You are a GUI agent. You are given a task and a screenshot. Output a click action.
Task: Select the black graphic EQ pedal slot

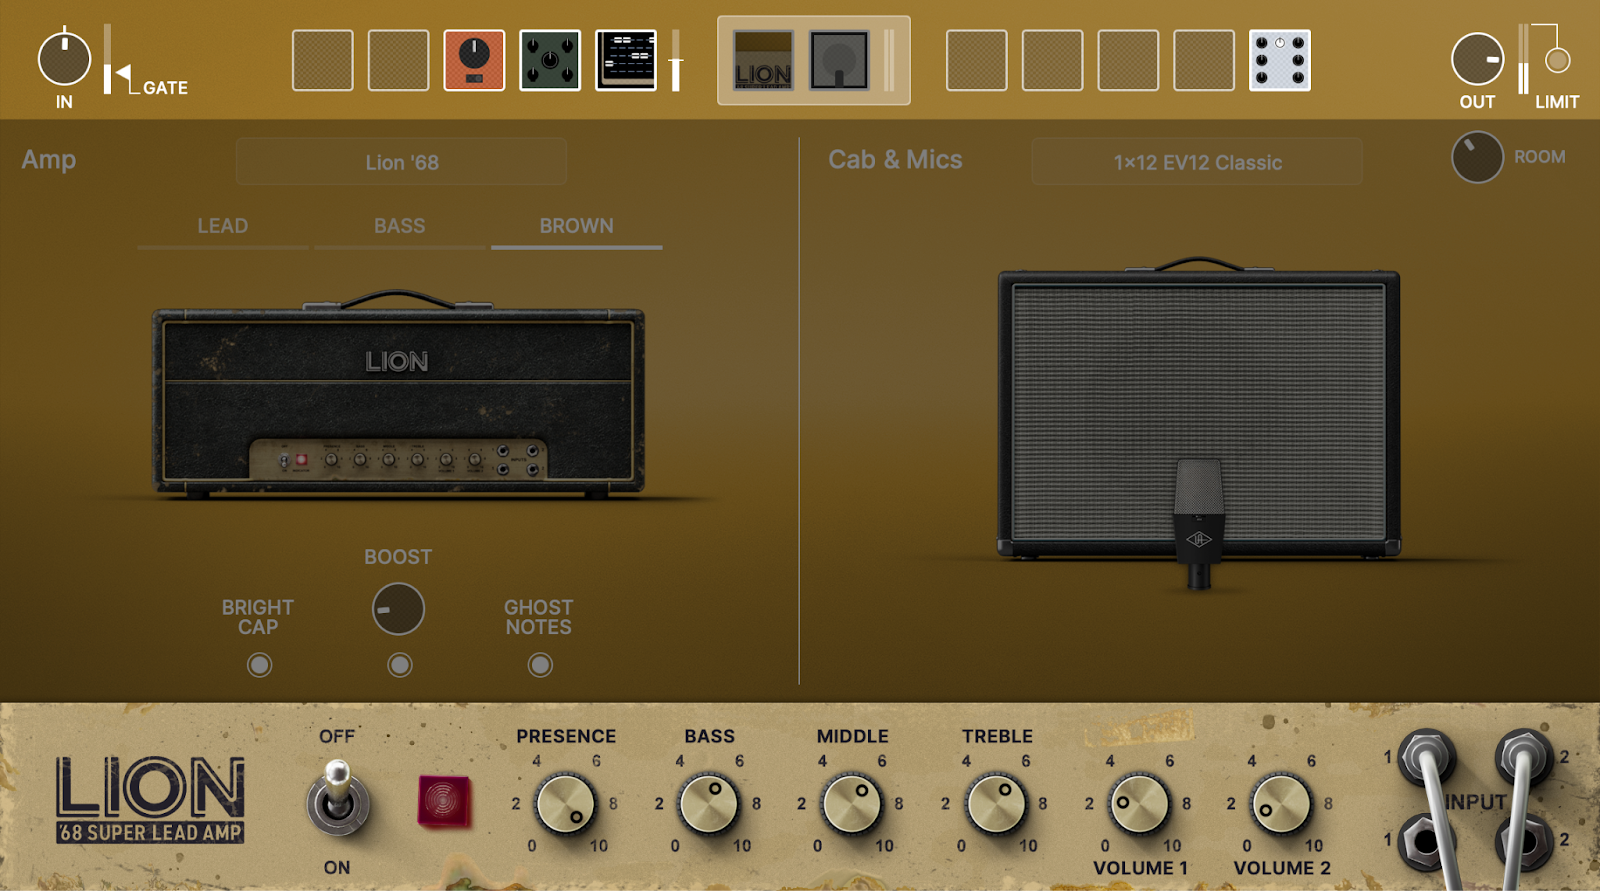(626, 60)
